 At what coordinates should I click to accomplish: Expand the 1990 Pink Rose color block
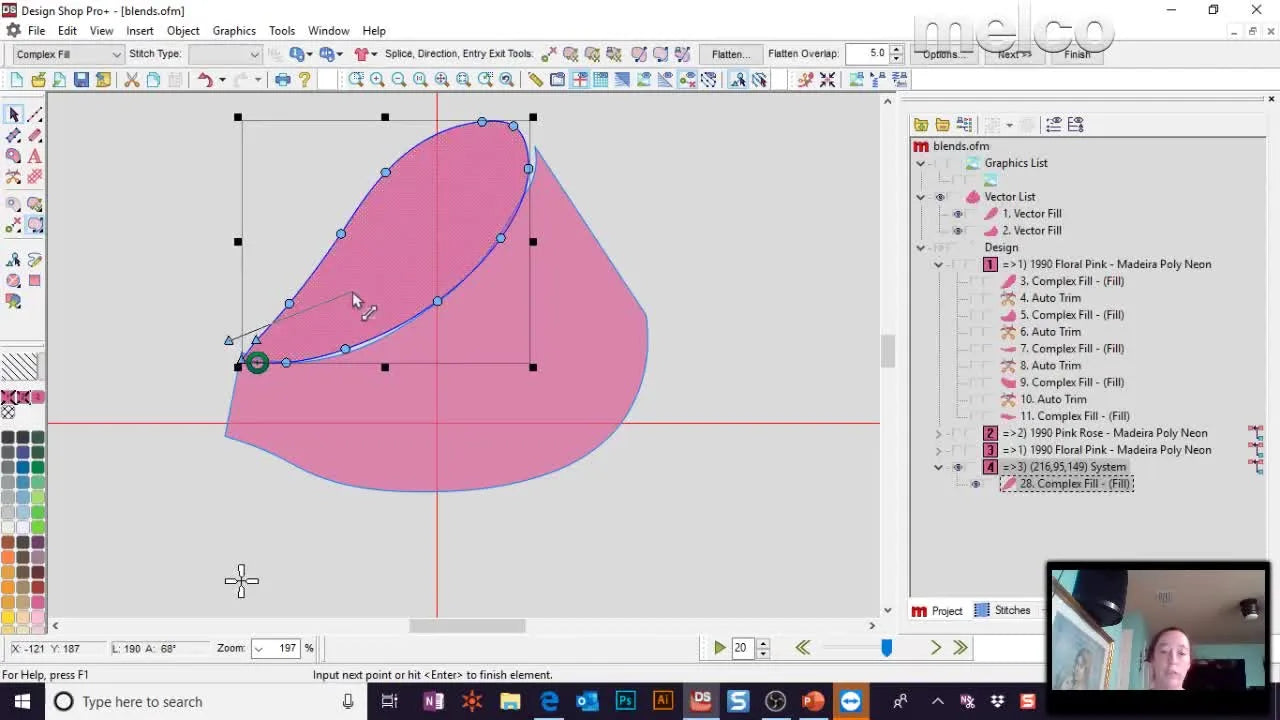(x=938, y=433)
